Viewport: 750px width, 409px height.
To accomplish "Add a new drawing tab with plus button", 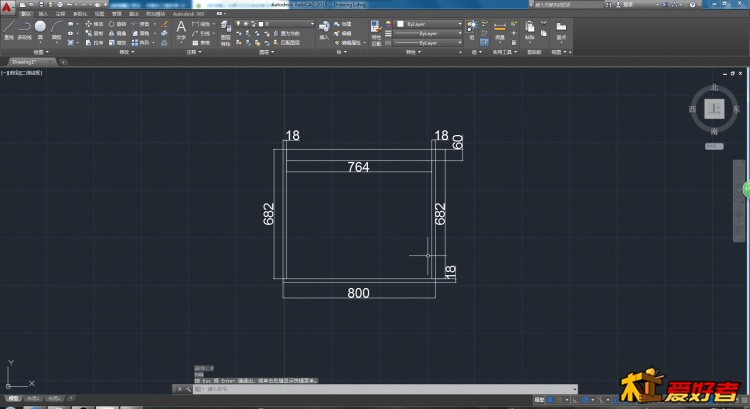I will (x=63, y=62).
